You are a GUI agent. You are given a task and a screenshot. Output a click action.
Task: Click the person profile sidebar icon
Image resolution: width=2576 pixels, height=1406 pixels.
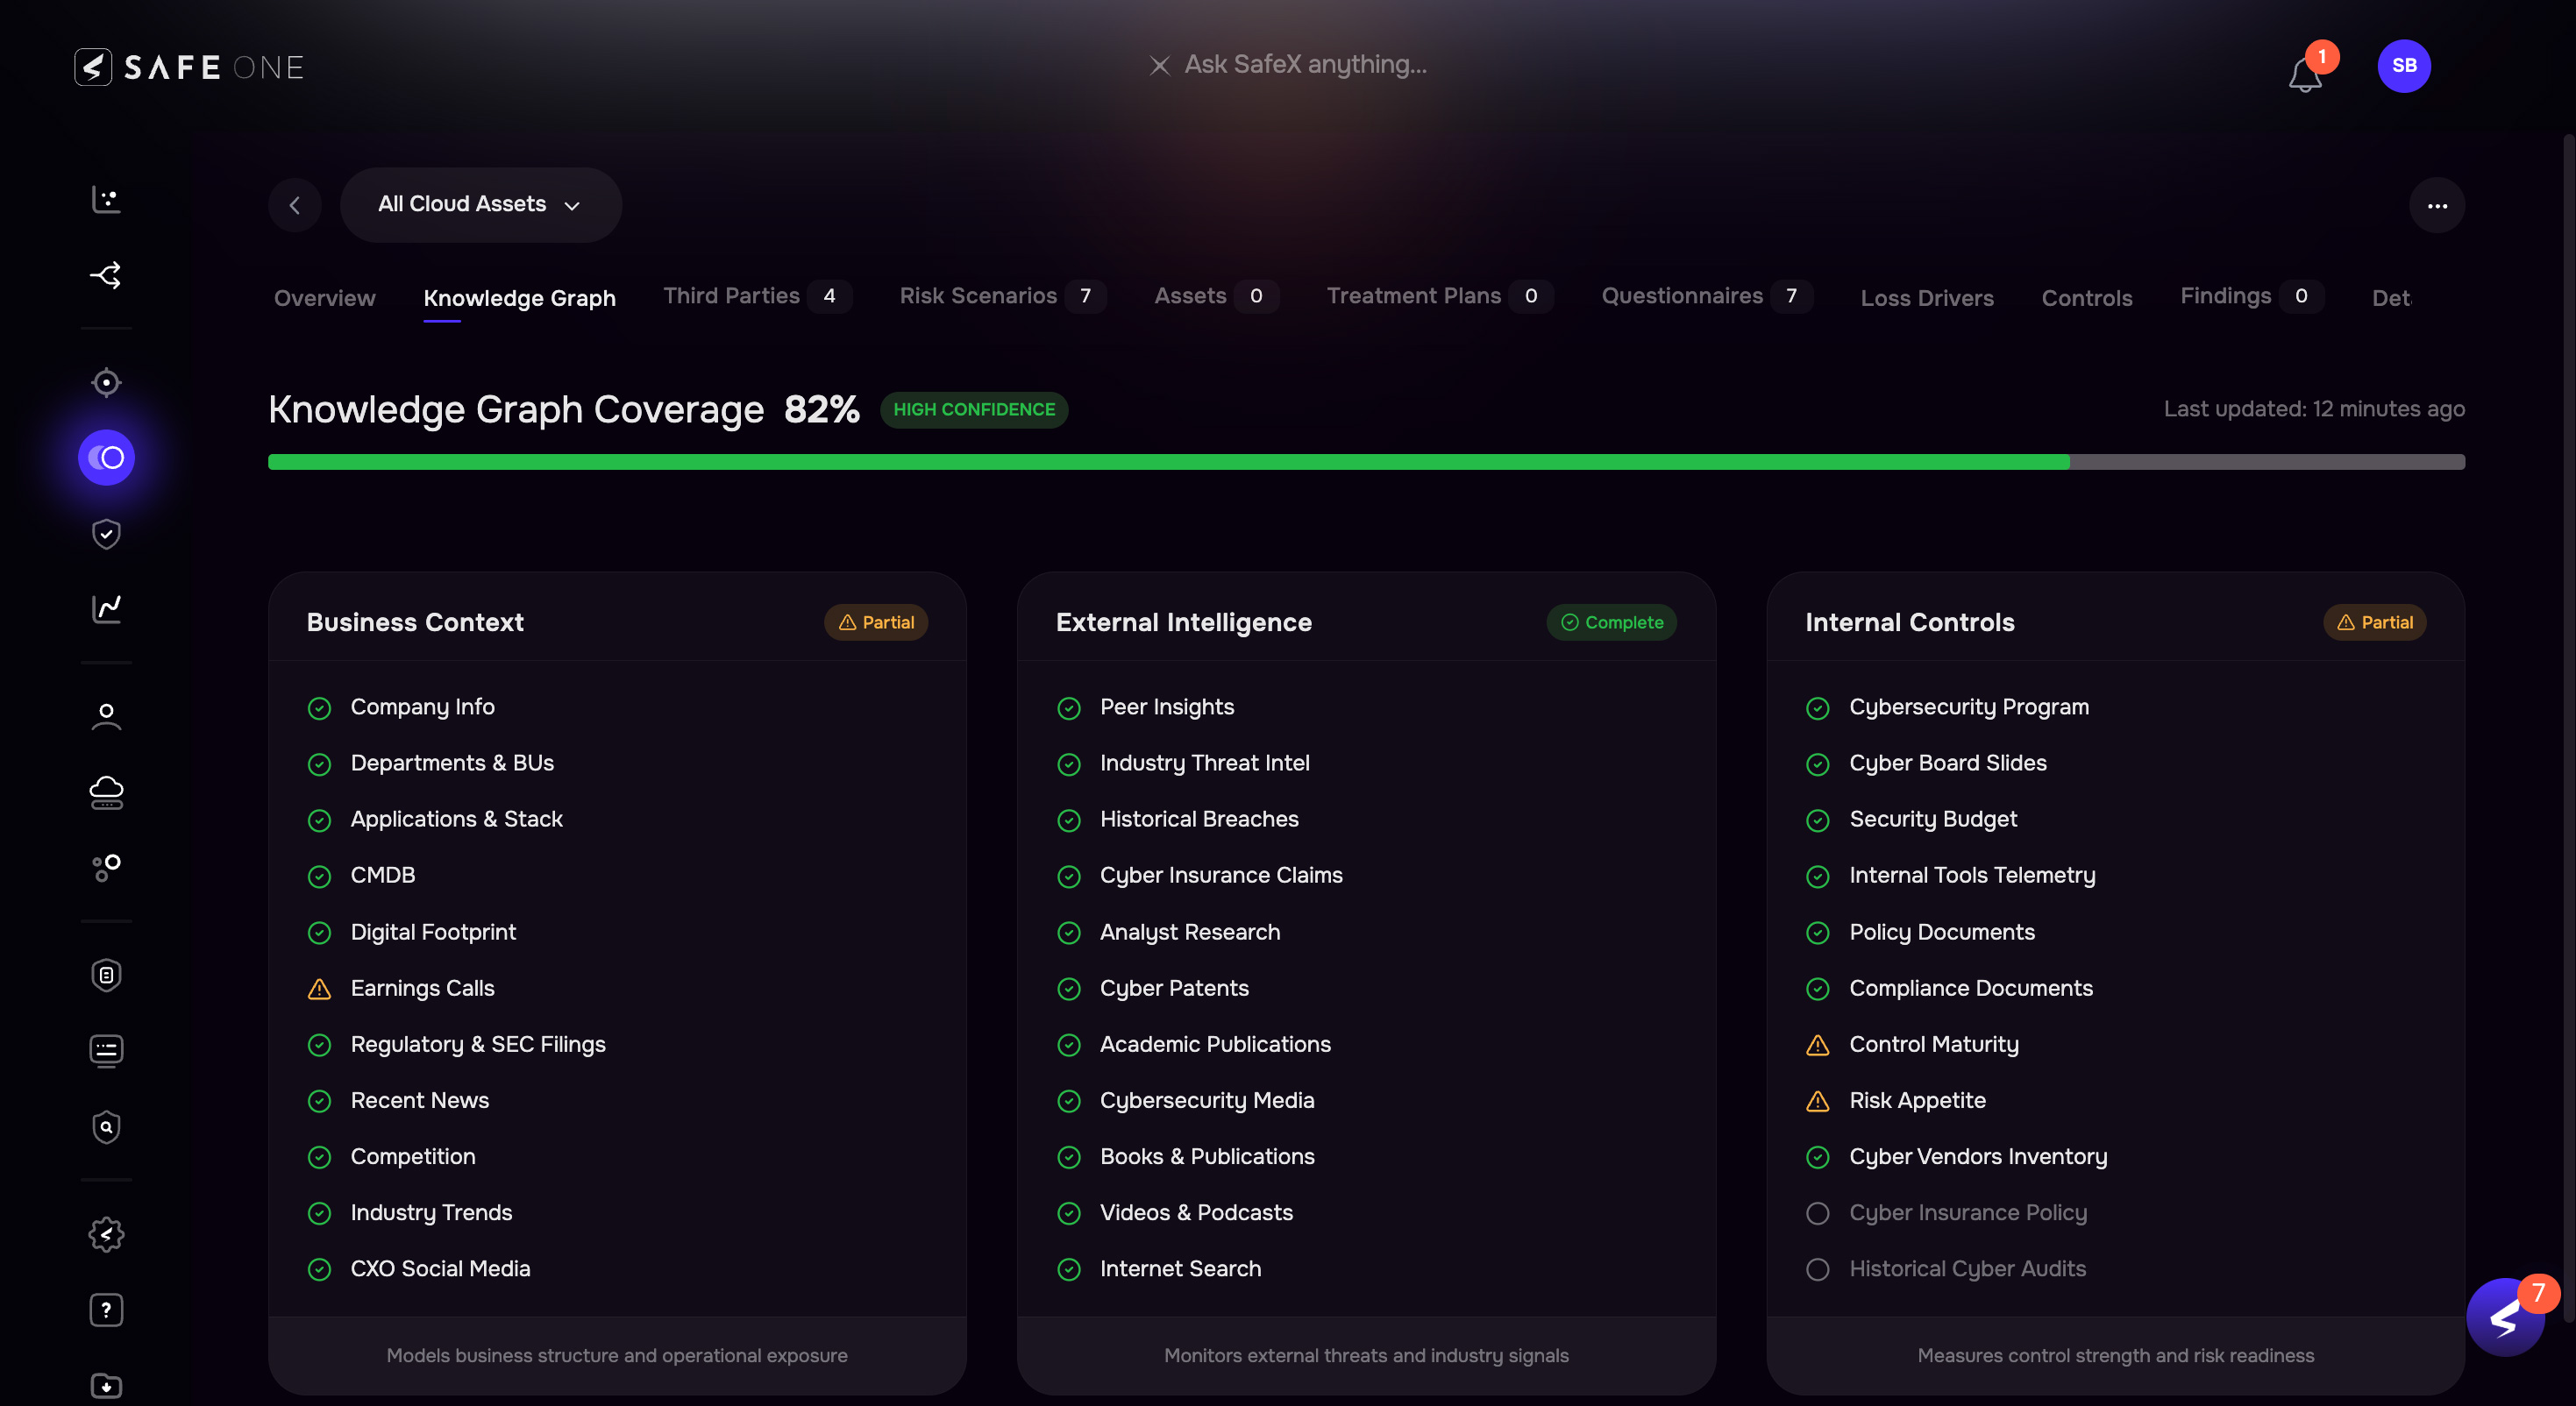(106, 717)
